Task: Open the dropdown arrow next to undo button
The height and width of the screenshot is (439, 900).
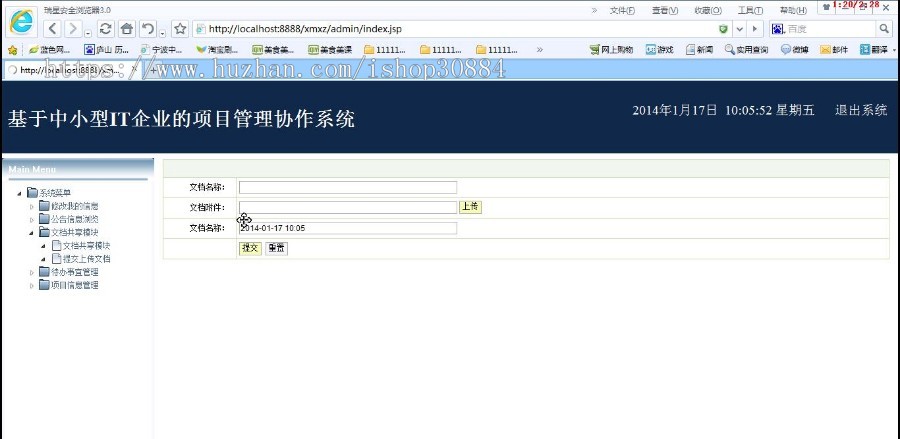Action: pos(163,33)
